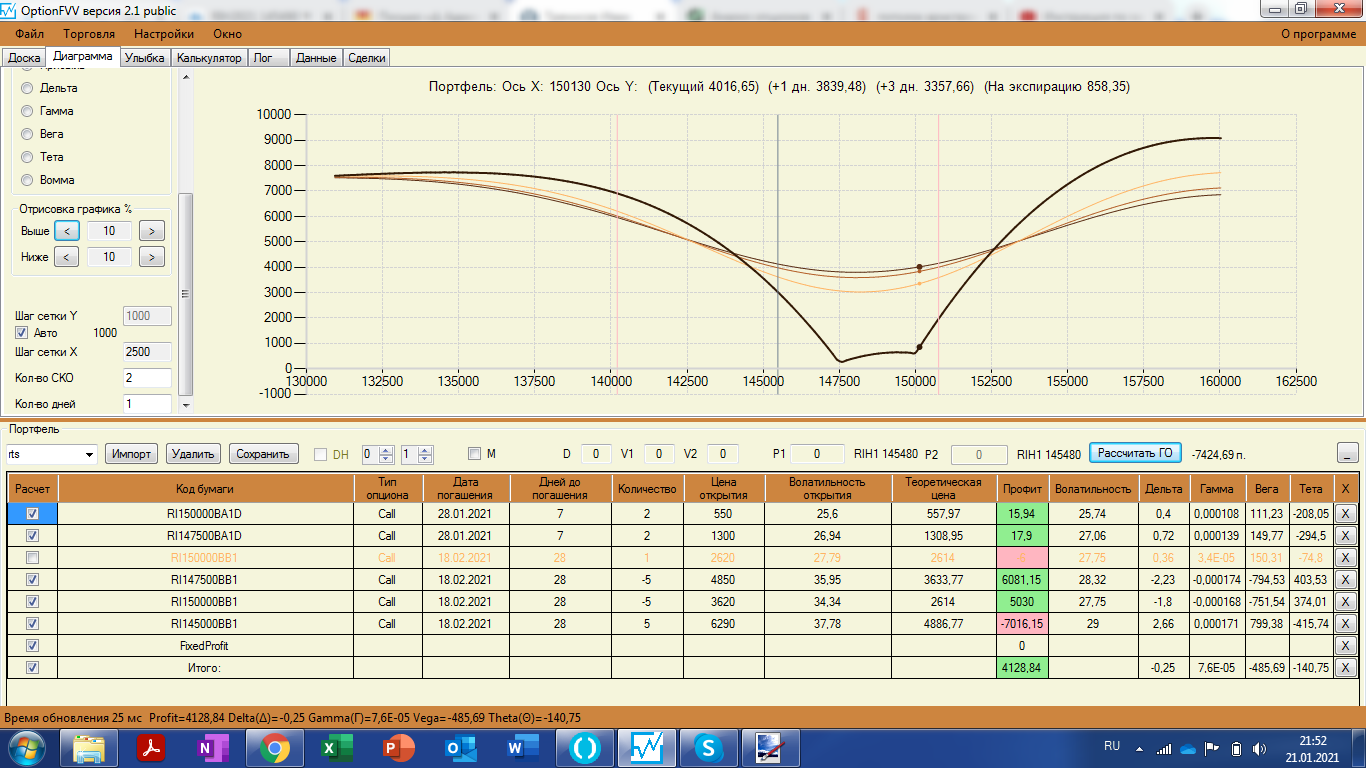Open the Окно menu
The image size is (1366, 768).
click(227, 34)
